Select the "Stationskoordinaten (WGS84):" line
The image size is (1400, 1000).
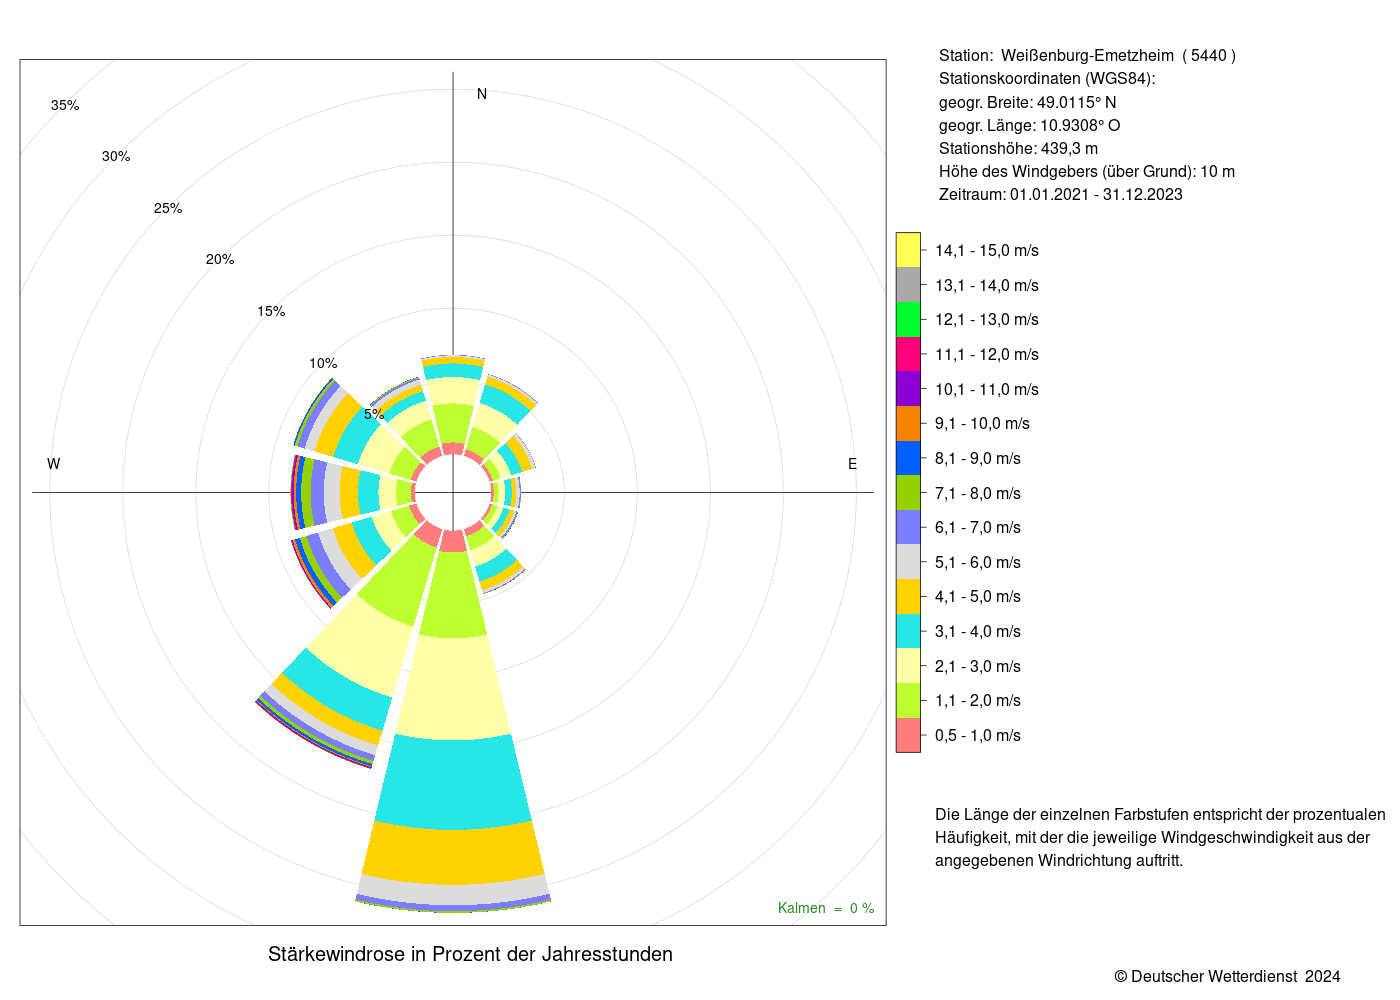tap(1047, 79)
